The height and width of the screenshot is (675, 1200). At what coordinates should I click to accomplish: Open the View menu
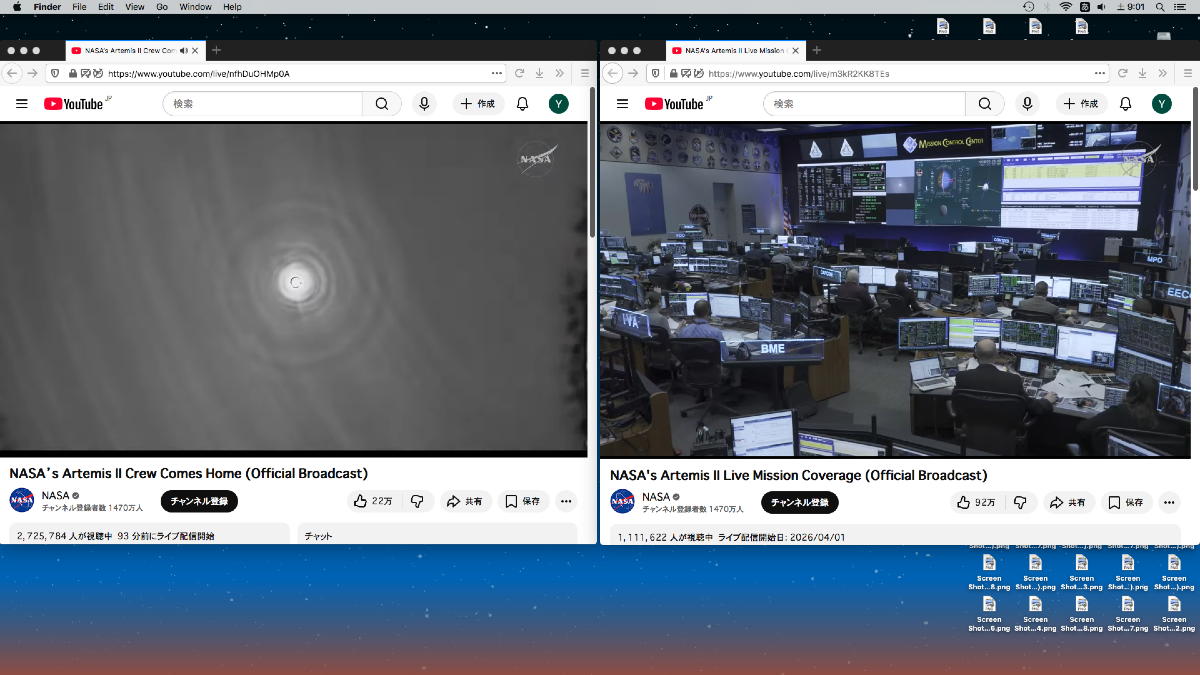[x=135, y=7]
